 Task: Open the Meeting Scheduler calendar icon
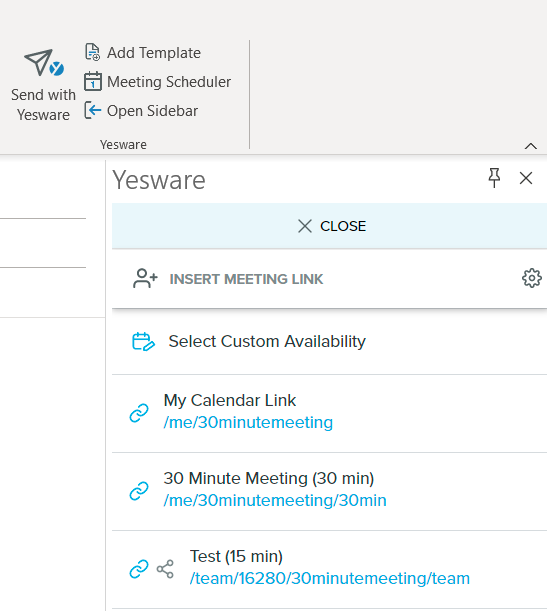point(93,81)
